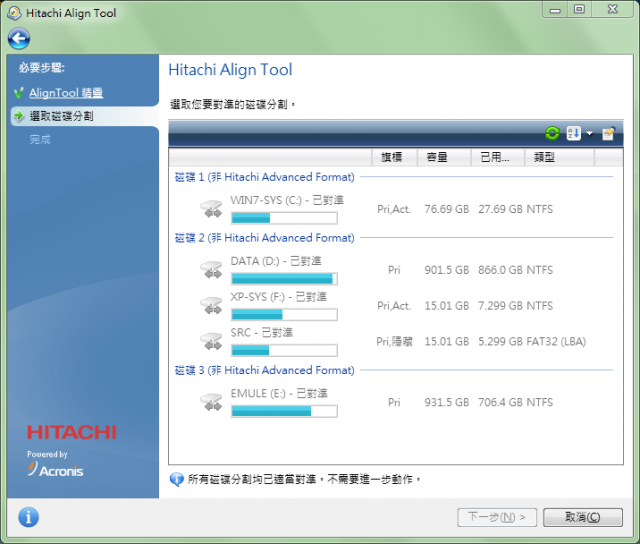
Task: Select the EMULE (E:) partition name
Action: pos(279,393)
